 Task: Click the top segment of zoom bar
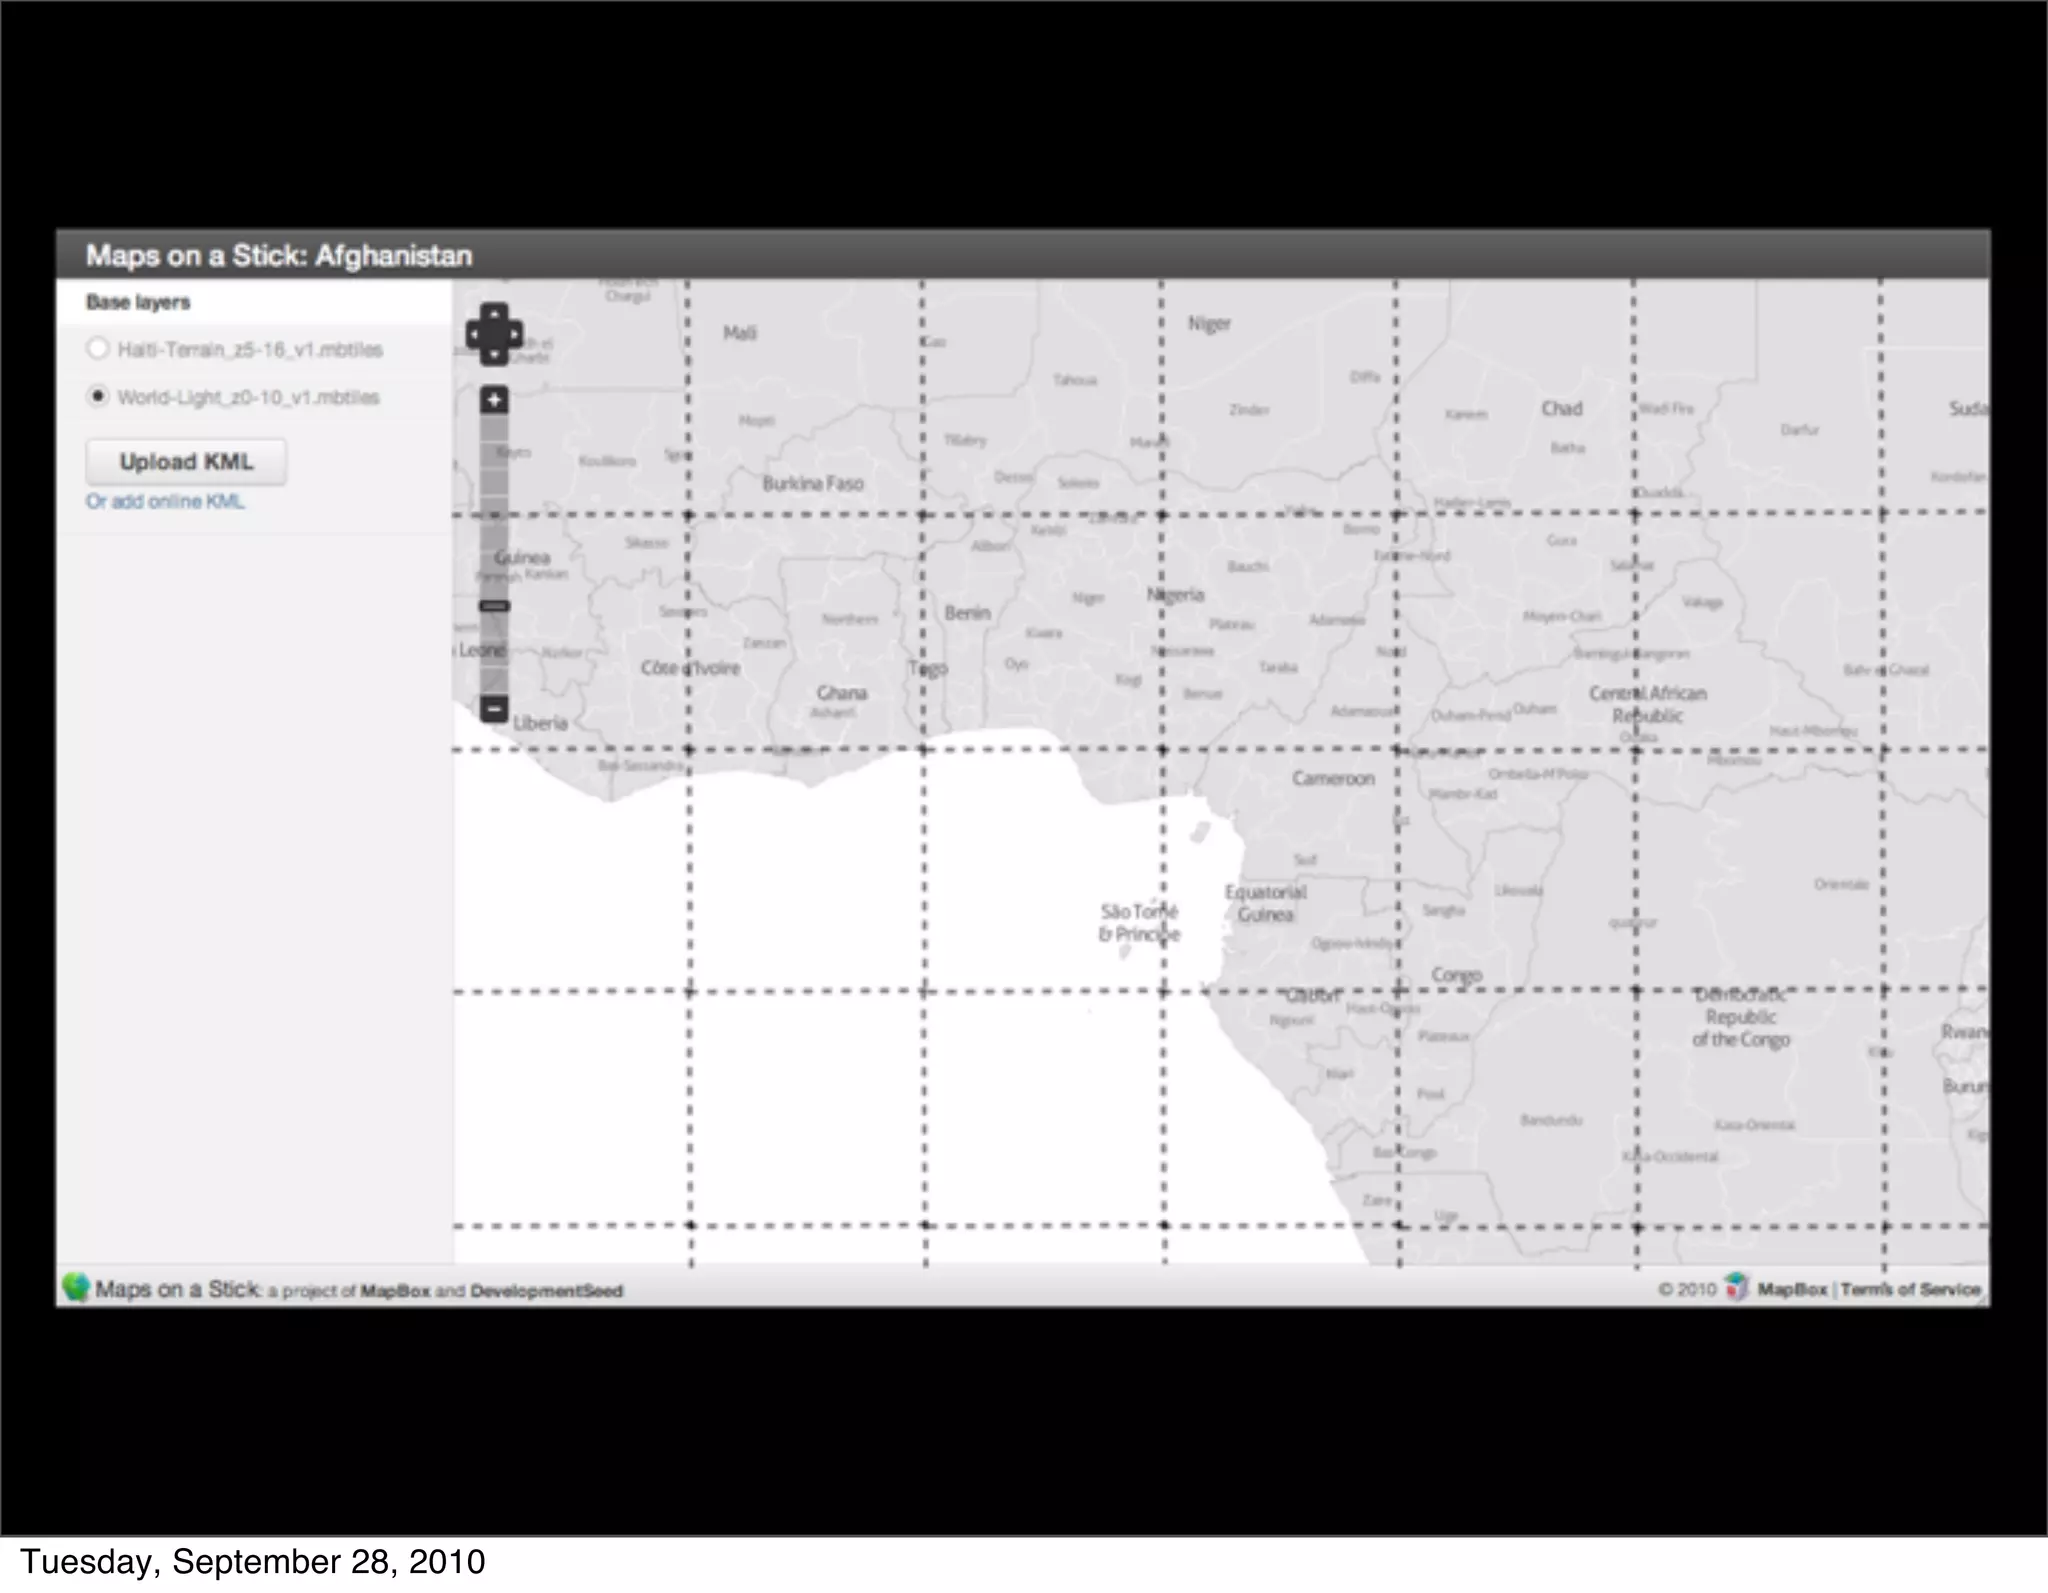point(494,428)
